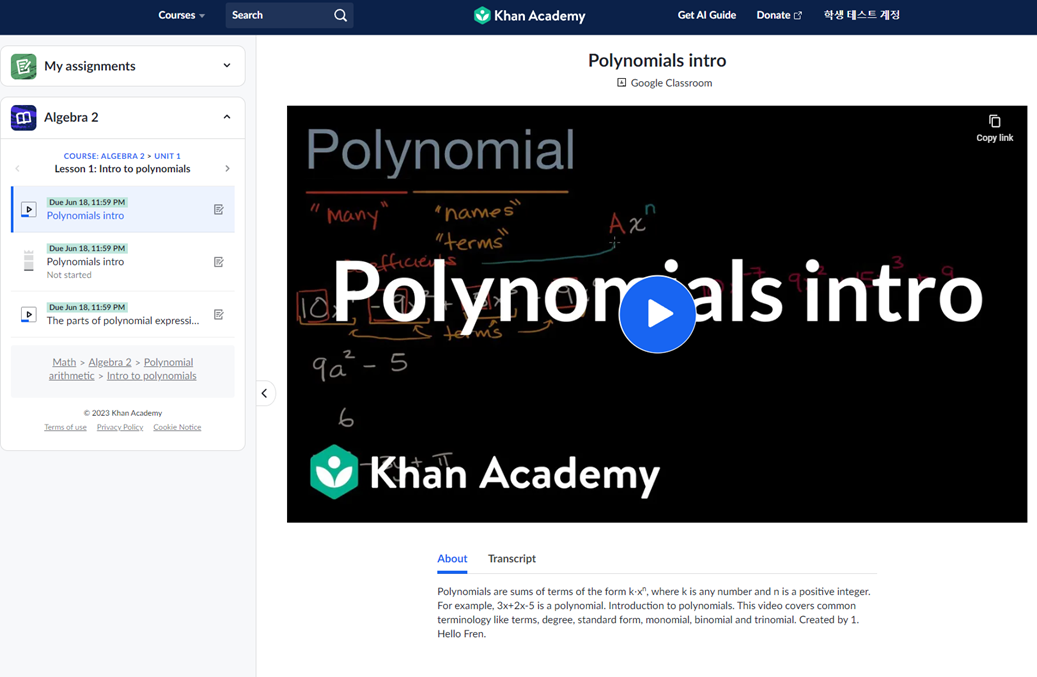Screen dimensions: 1037x677
Task: Click the video icon for The parts of polynomial expressions
Action: tap(28, 315)
